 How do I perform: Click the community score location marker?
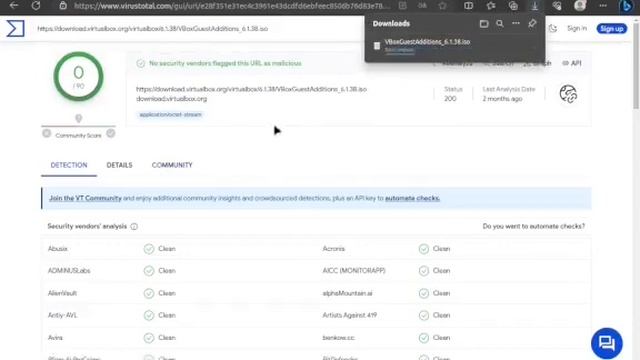(x=78, y=118)
